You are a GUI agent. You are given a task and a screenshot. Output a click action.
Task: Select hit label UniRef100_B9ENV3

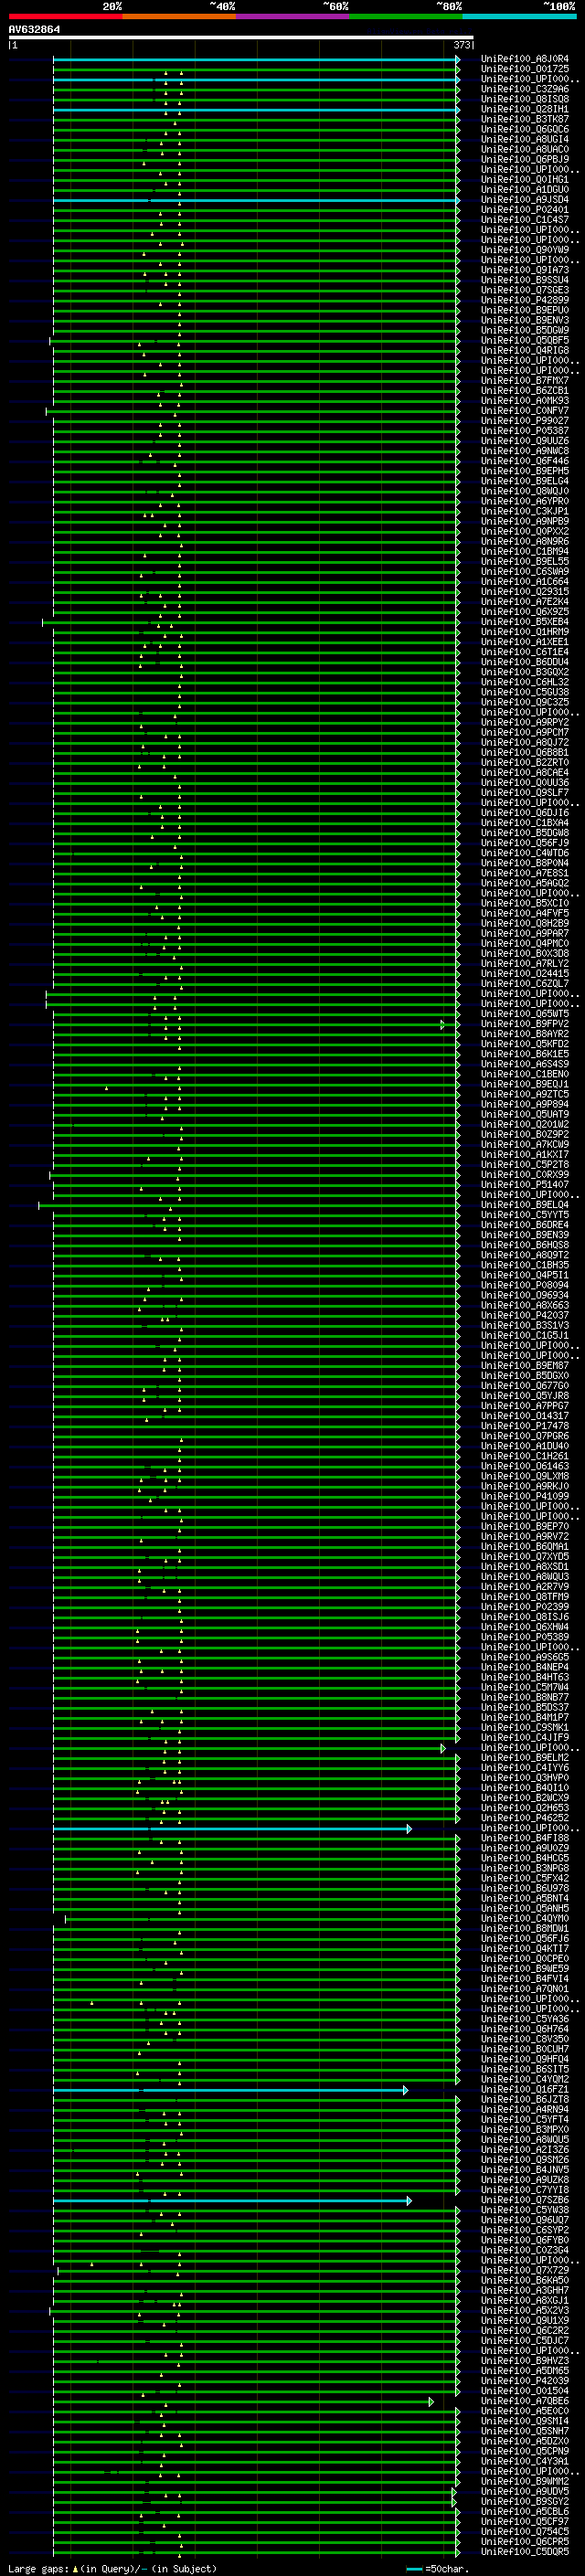525,320
